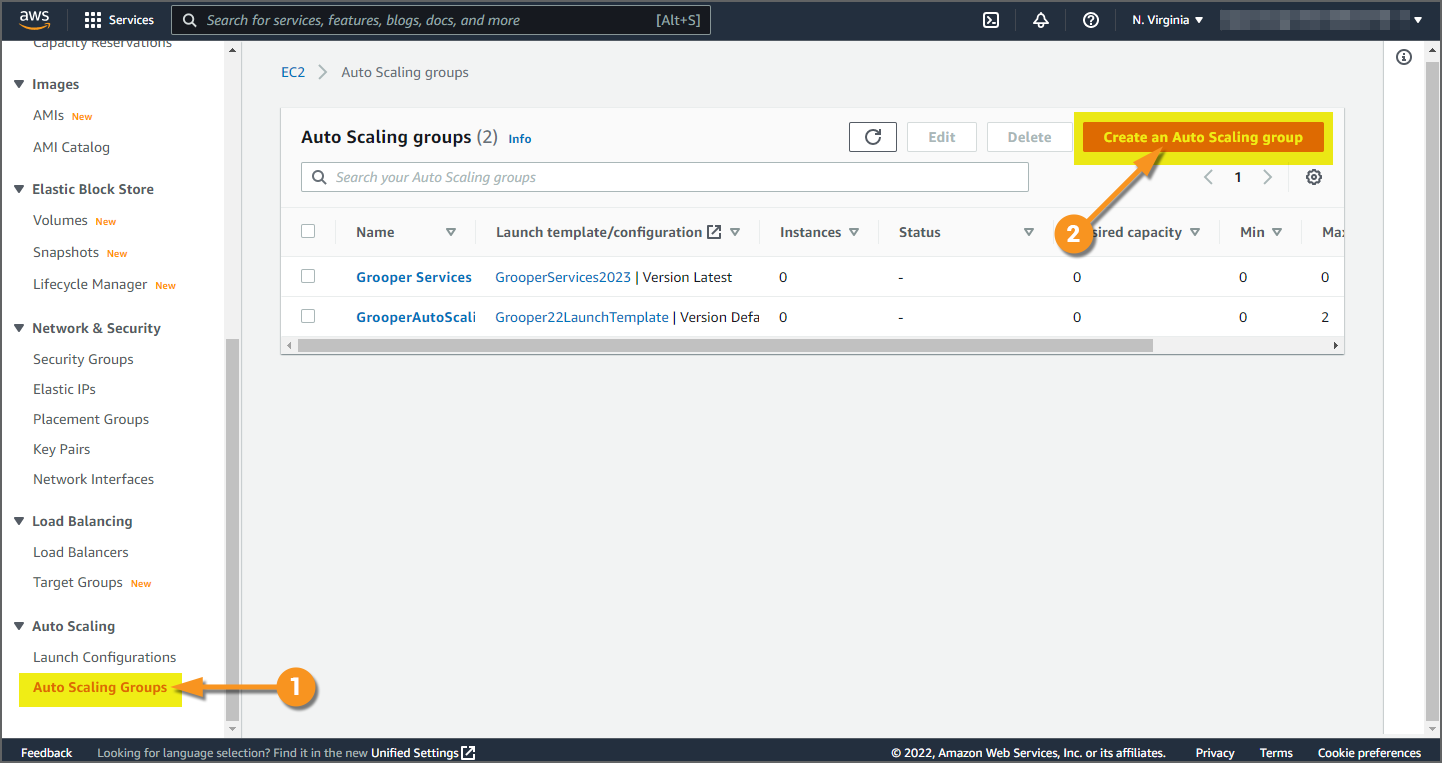This screenshot has height=763, width=1442.
Task: Open AMIs in the sidebar
Action: click(x=48, y=116)
